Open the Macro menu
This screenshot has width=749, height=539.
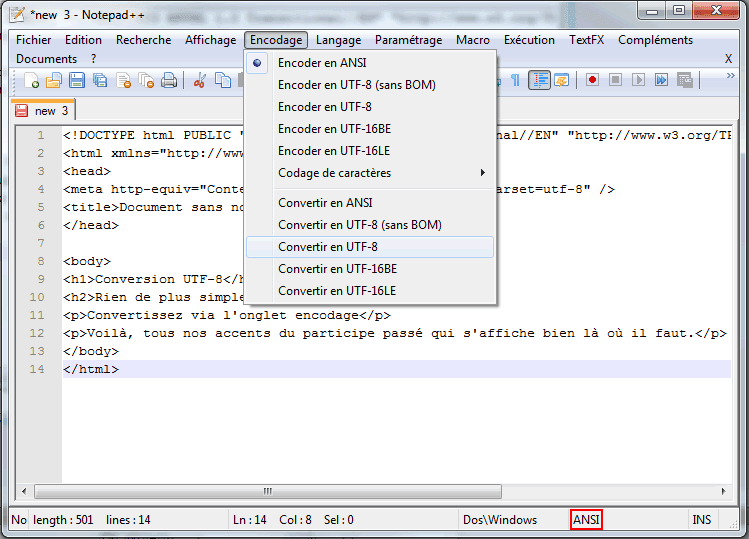pos(473,40)
